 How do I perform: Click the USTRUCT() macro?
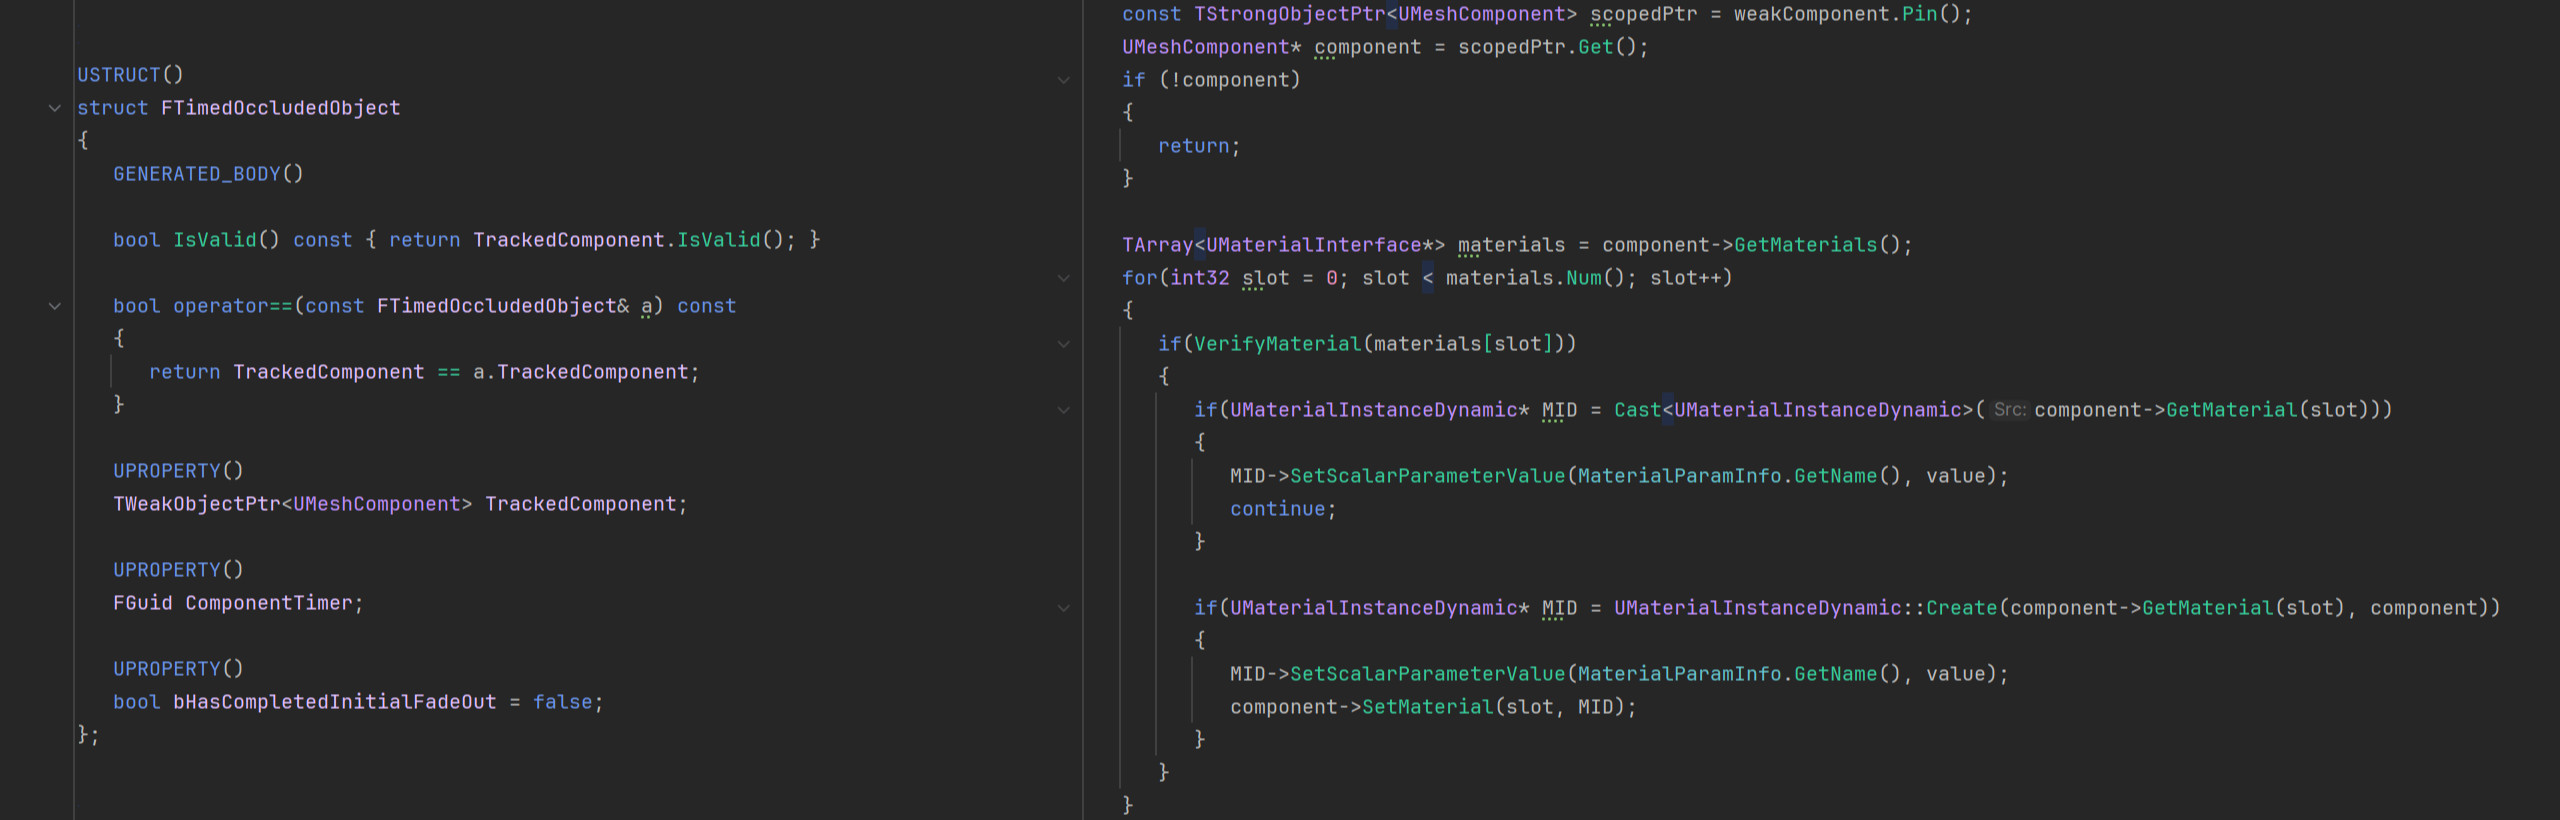pos(130,75)
